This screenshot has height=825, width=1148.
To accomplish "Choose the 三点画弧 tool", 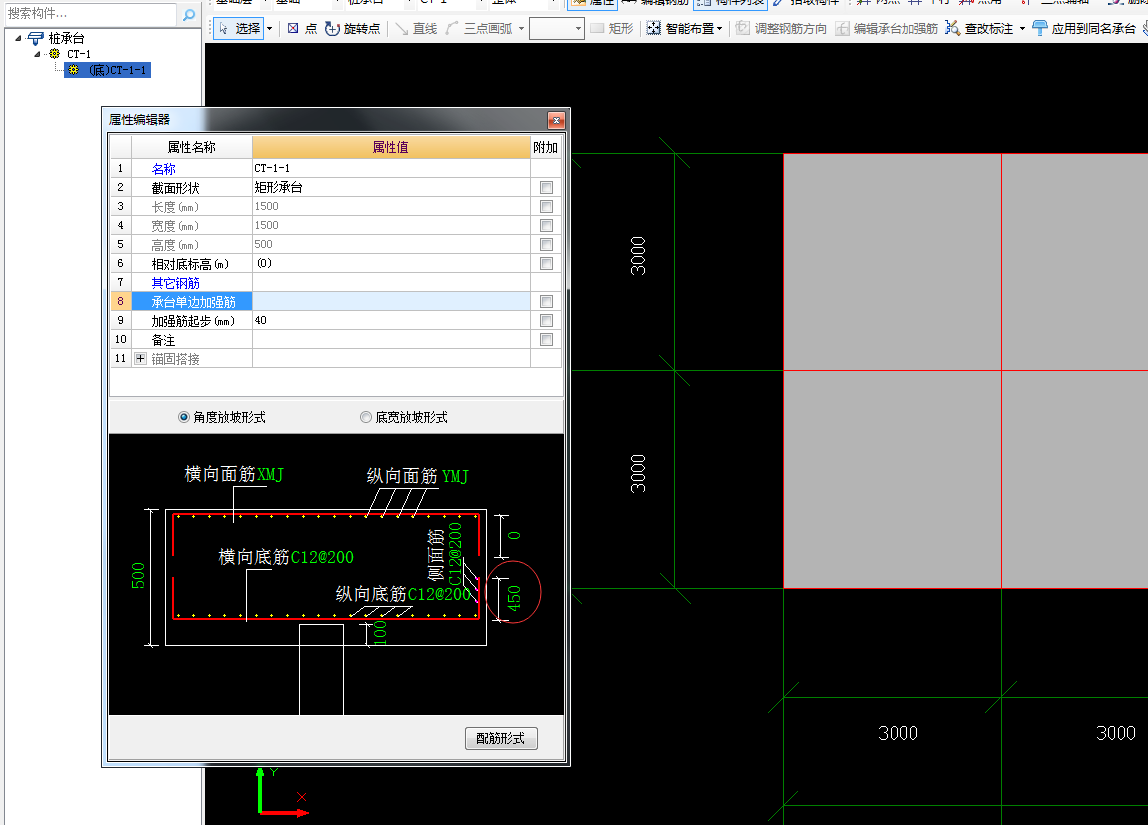I will (480, 29).
